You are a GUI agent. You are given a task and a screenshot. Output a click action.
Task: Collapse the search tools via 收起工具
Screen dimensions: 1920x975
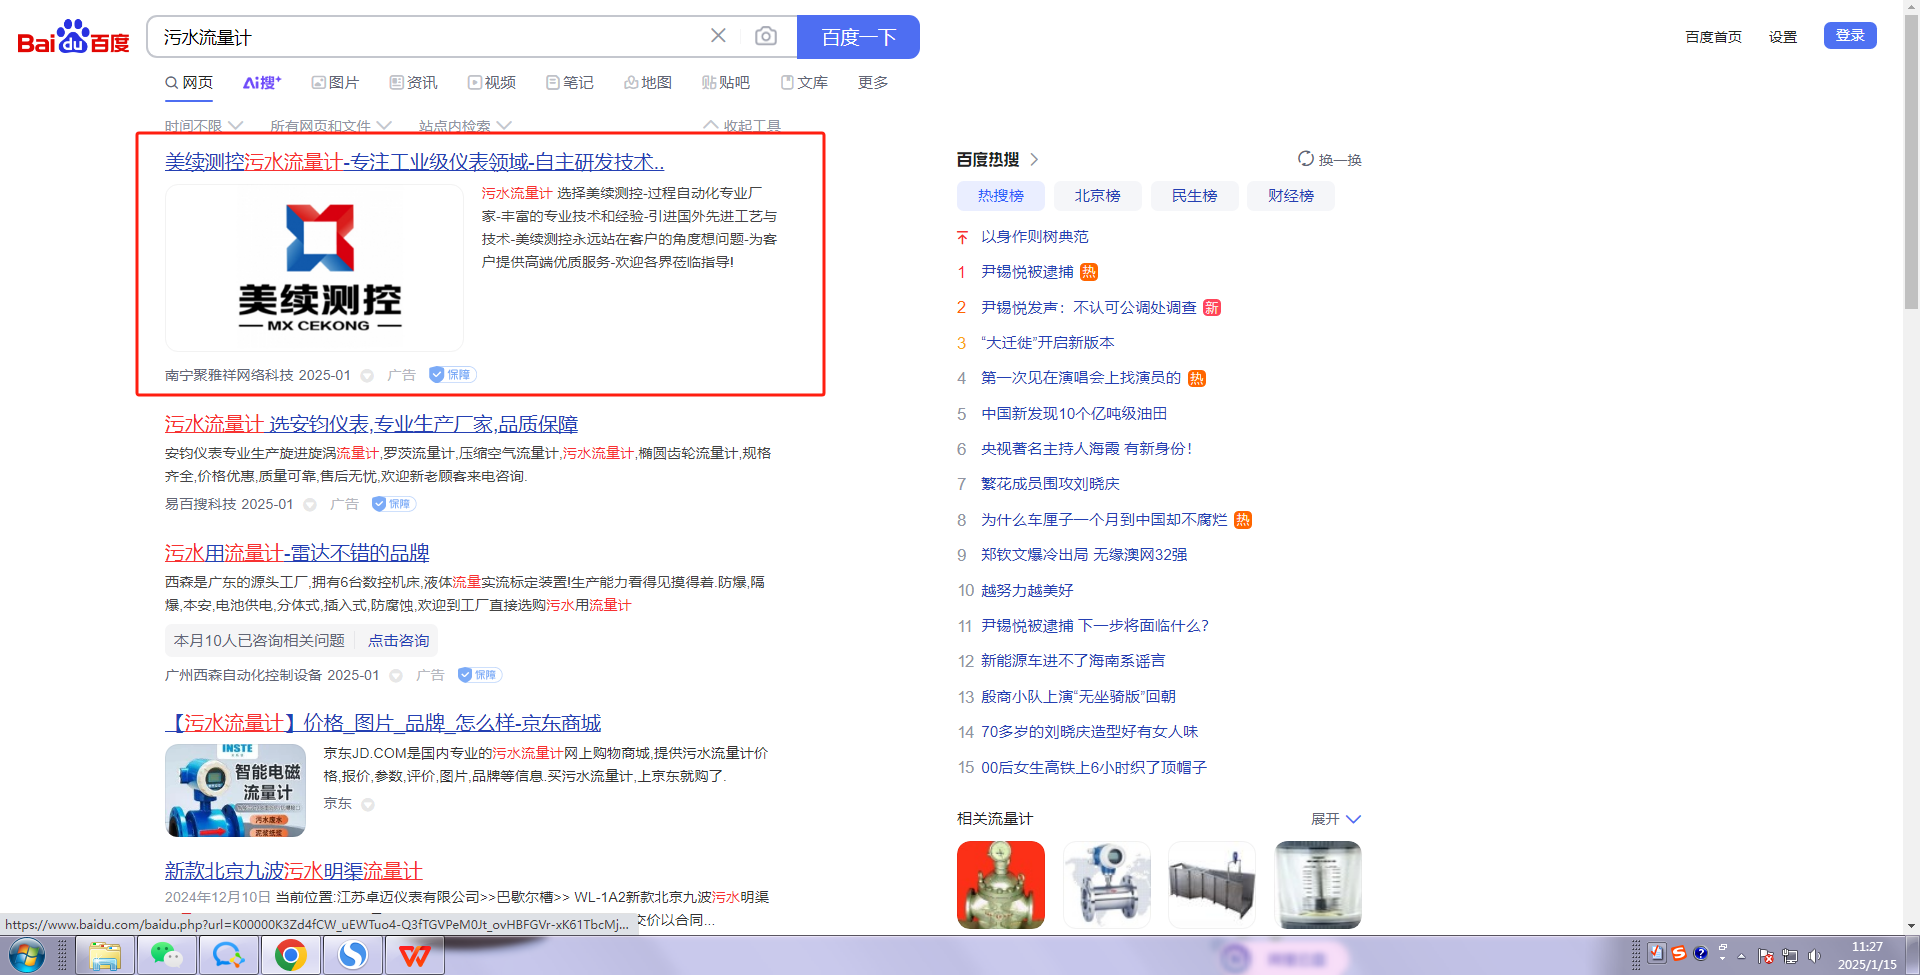[x=742, y=126]
